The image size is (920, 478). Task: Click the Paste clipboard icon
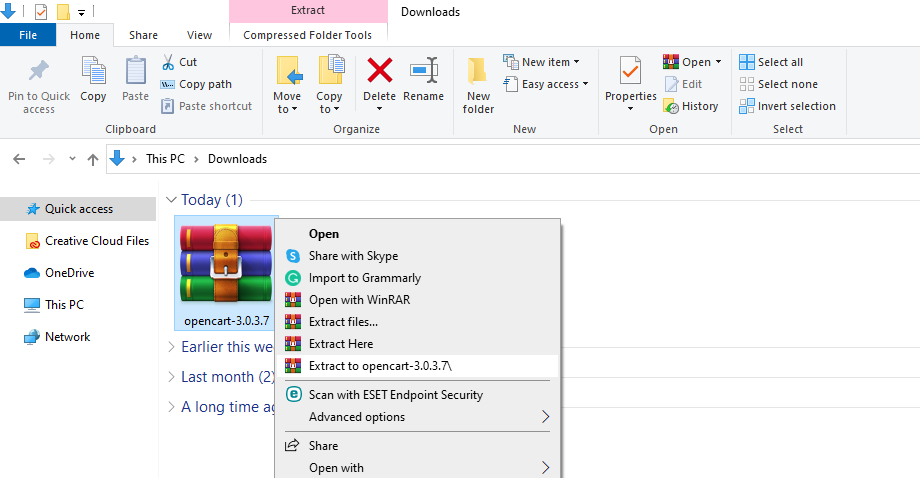tap(136, 71)
